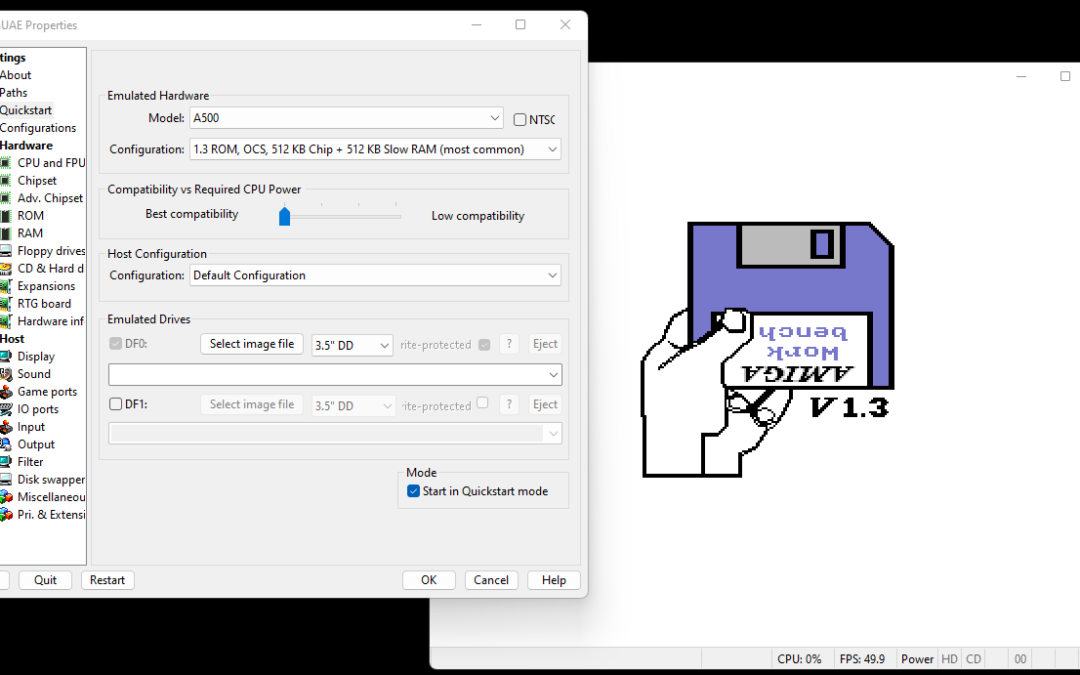This screenshot has width=1080, height=675.
Task: Select Adv. Chipset in the tree
Action: pos(50,198)
